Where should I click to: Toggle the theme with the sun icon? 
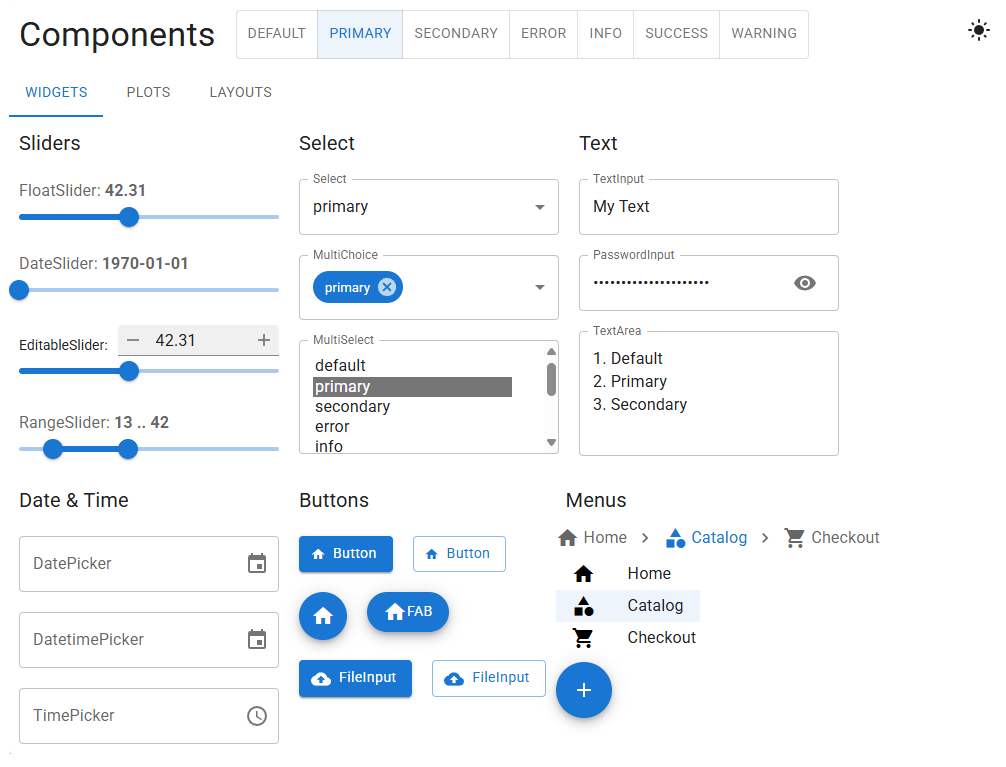pos(978,30)
